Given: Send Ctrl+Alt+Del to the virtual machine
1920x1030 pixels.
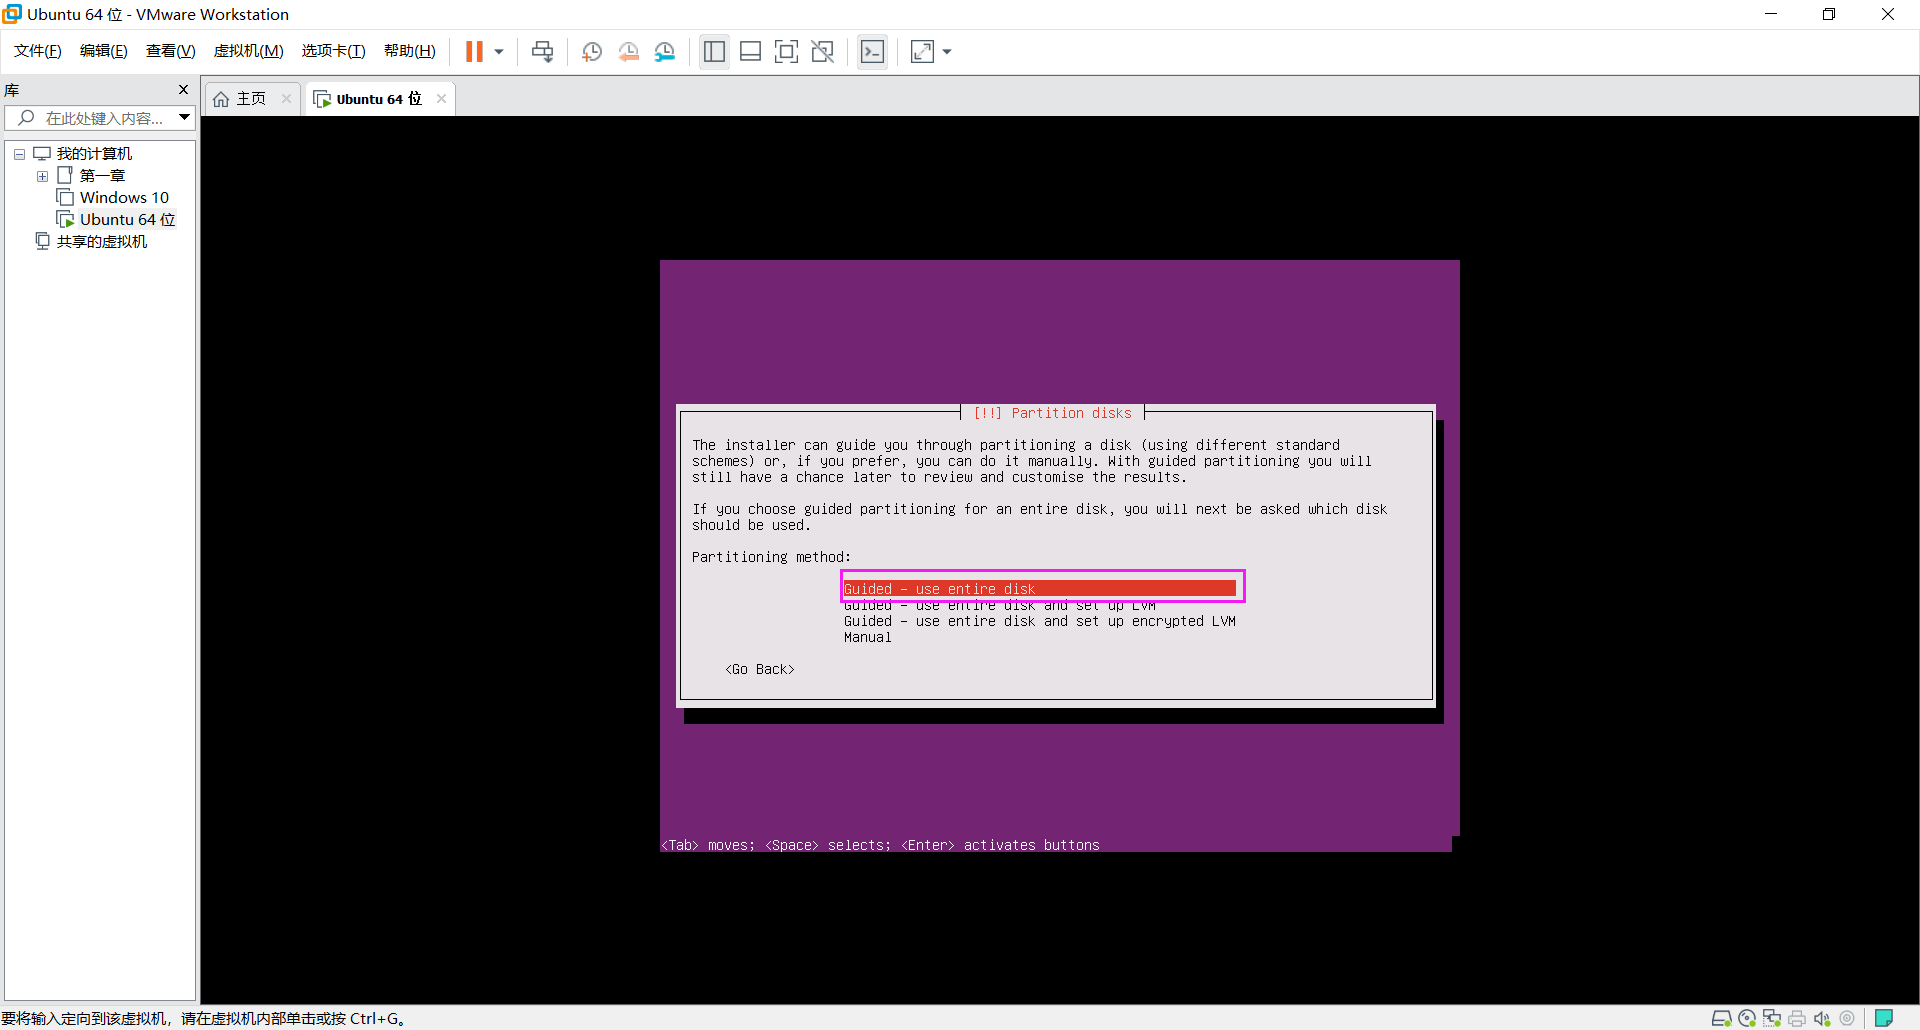Looking at the screenshot, I should tap(543, 52).
